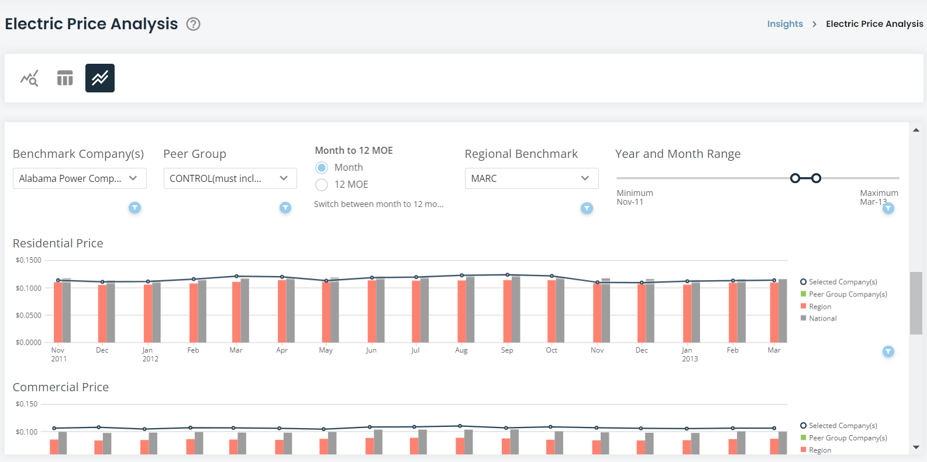This screenshot has height=462, width=927.
Task: Open the CONTROL peer group dropdown
Action: coord(230,178)
